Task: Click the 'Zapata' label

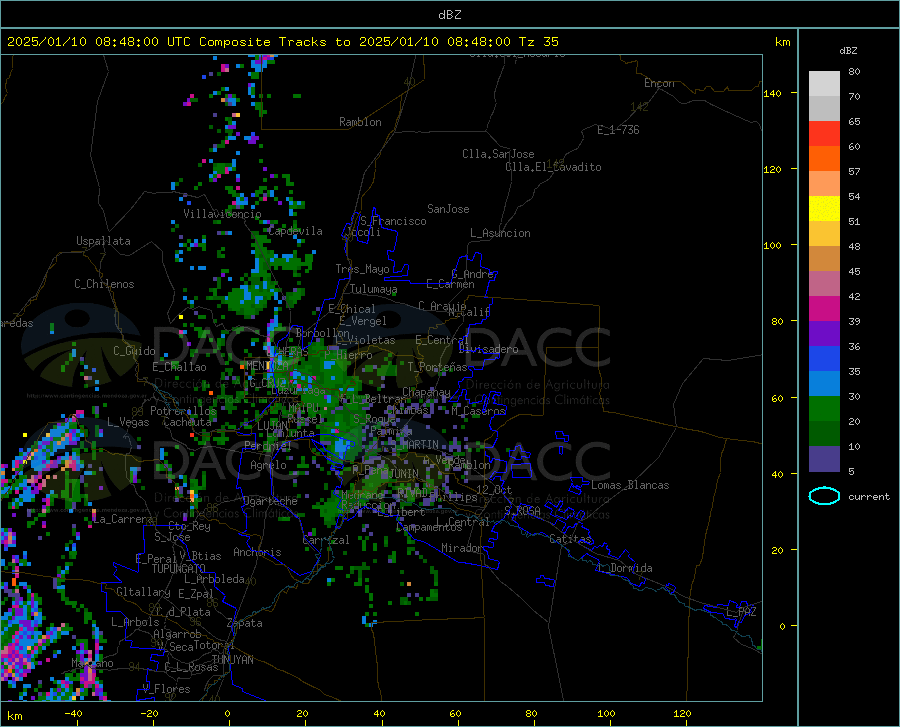Action: click(245, 623)
